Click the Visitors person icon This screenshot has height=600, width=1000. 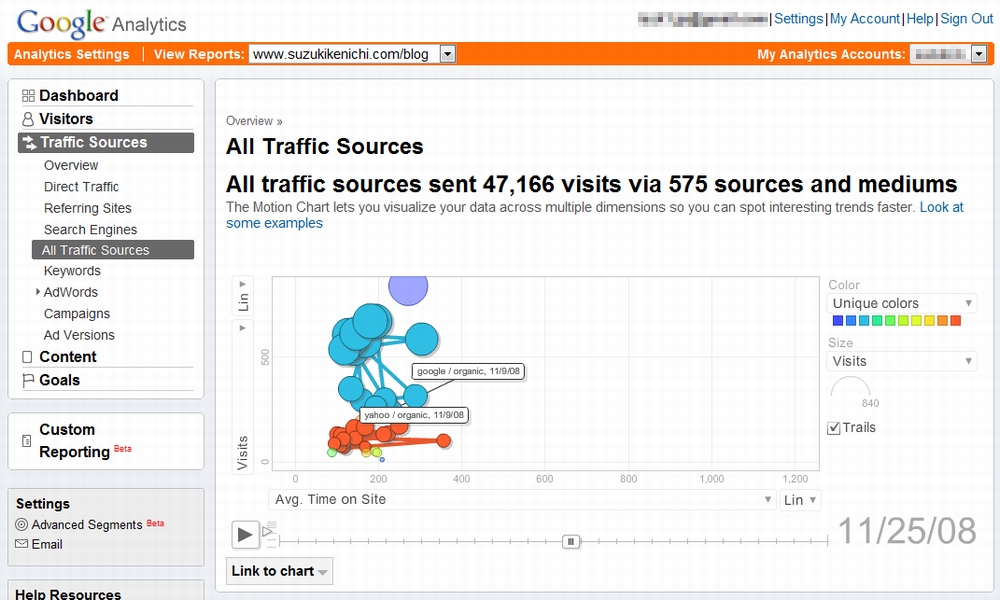28,119
